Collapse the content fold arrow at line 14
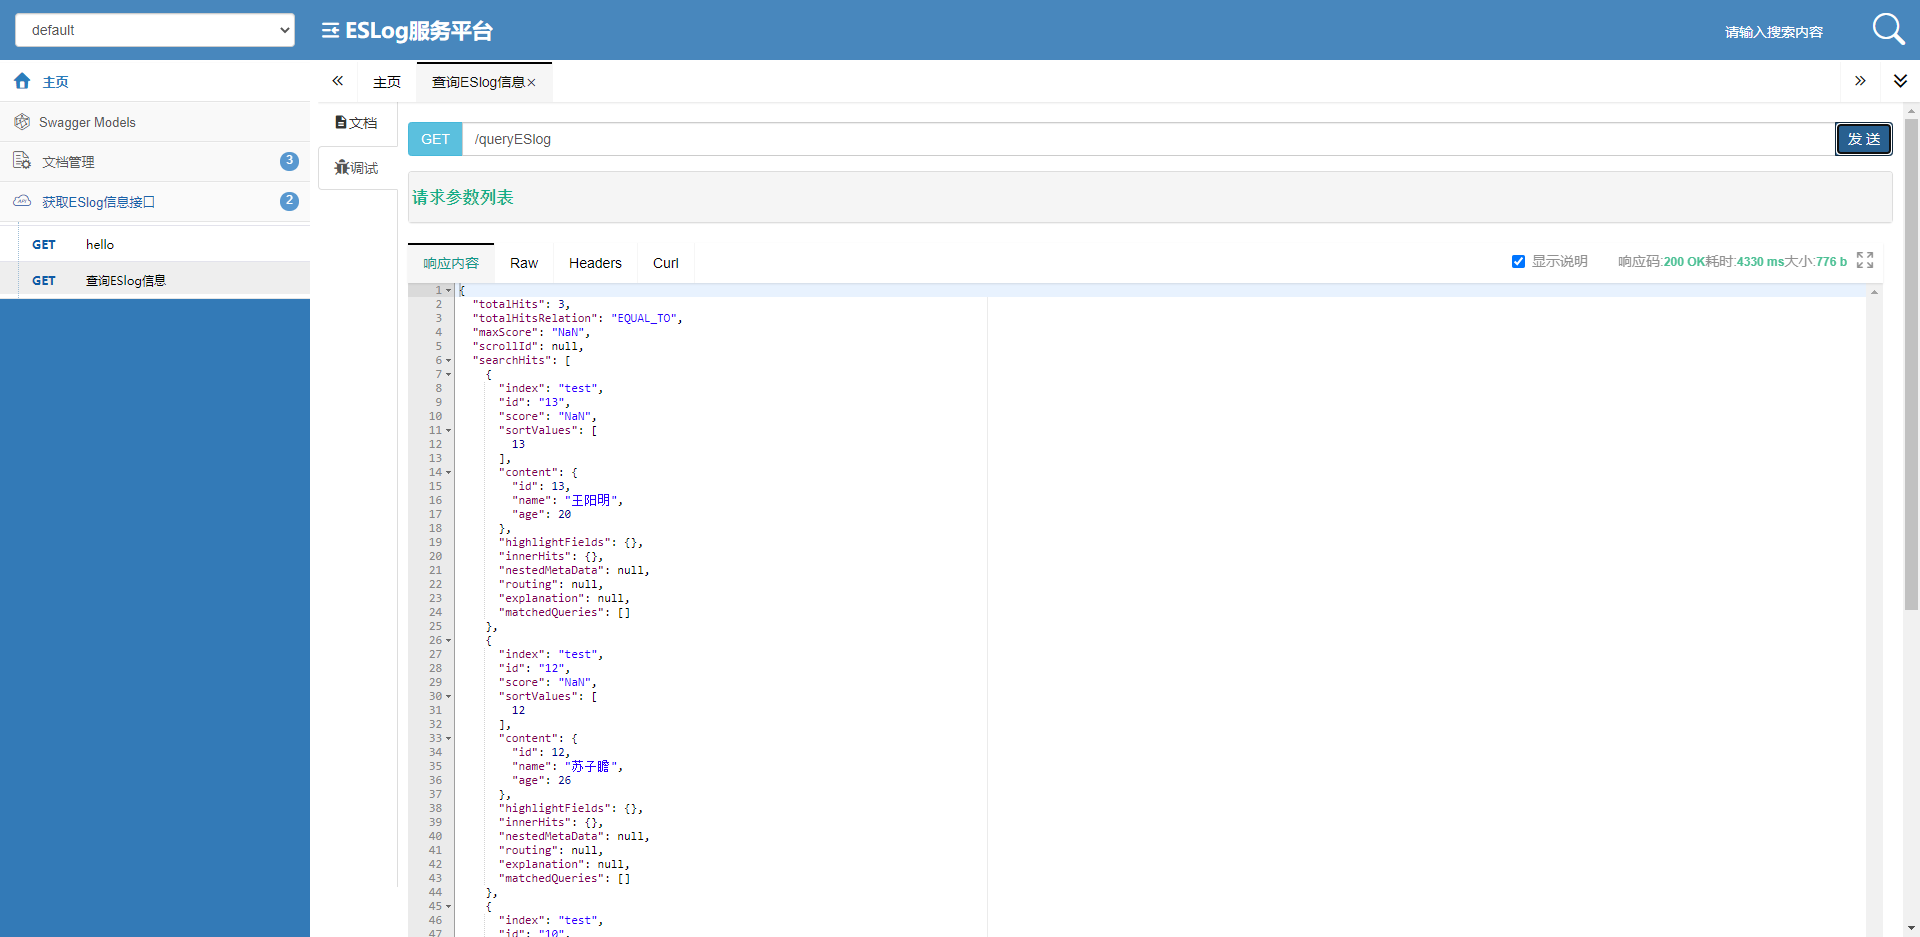Viewport: 1920px width, 937px height. [x=449, y=472]
